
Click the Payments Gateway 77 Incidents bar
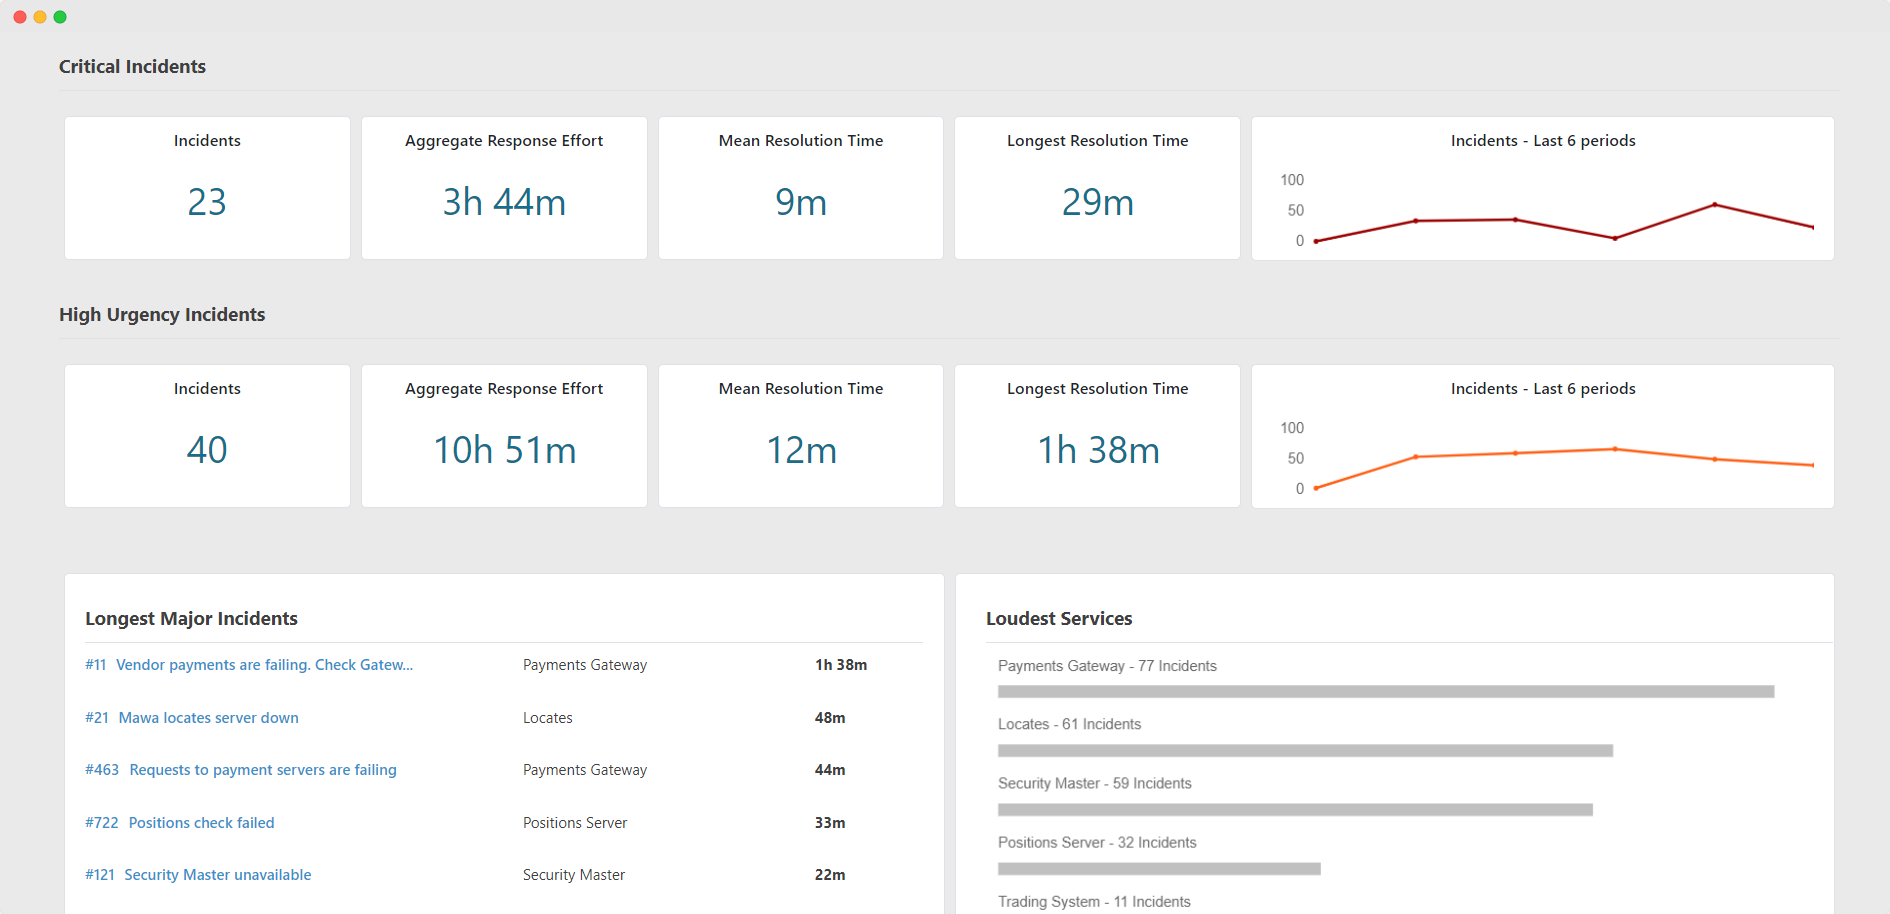(1386, 692)
